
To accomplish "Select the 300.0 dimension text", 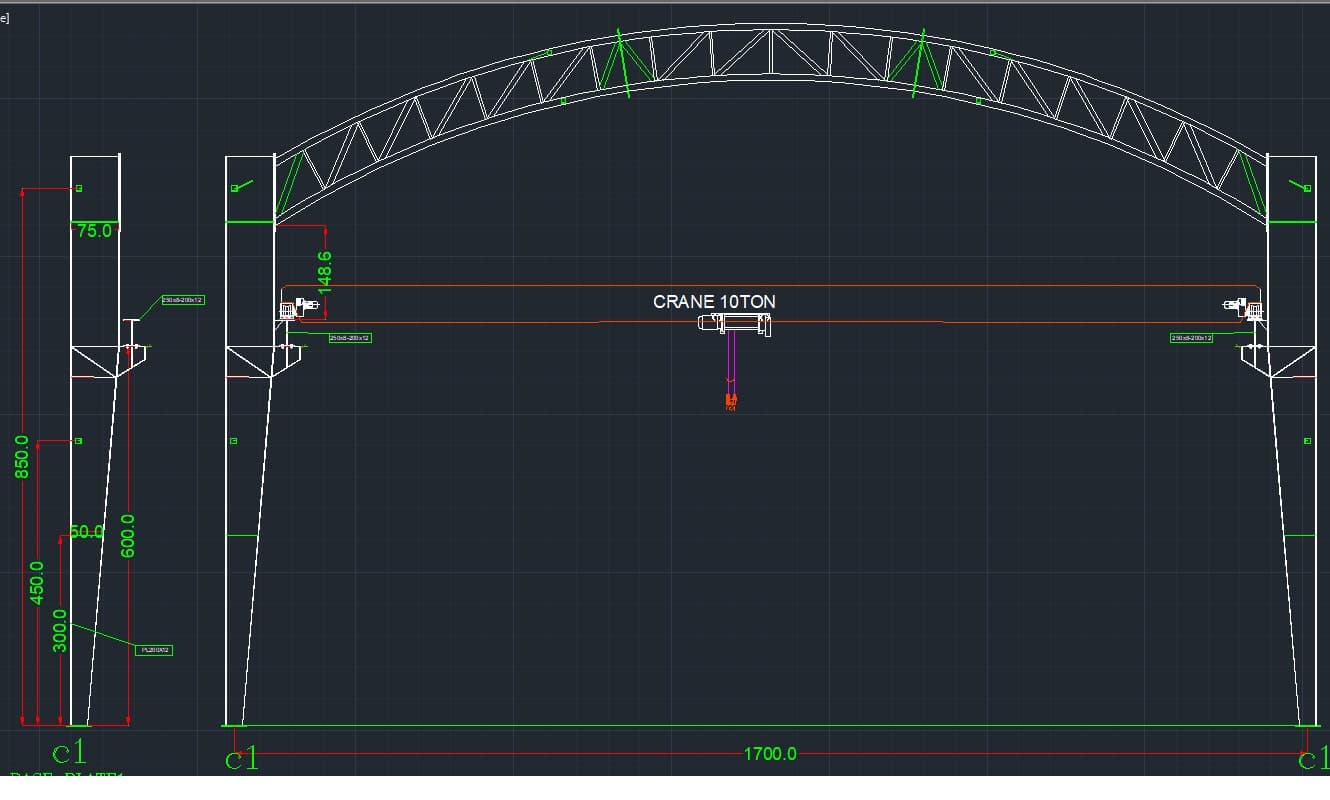I will (59, 630).
